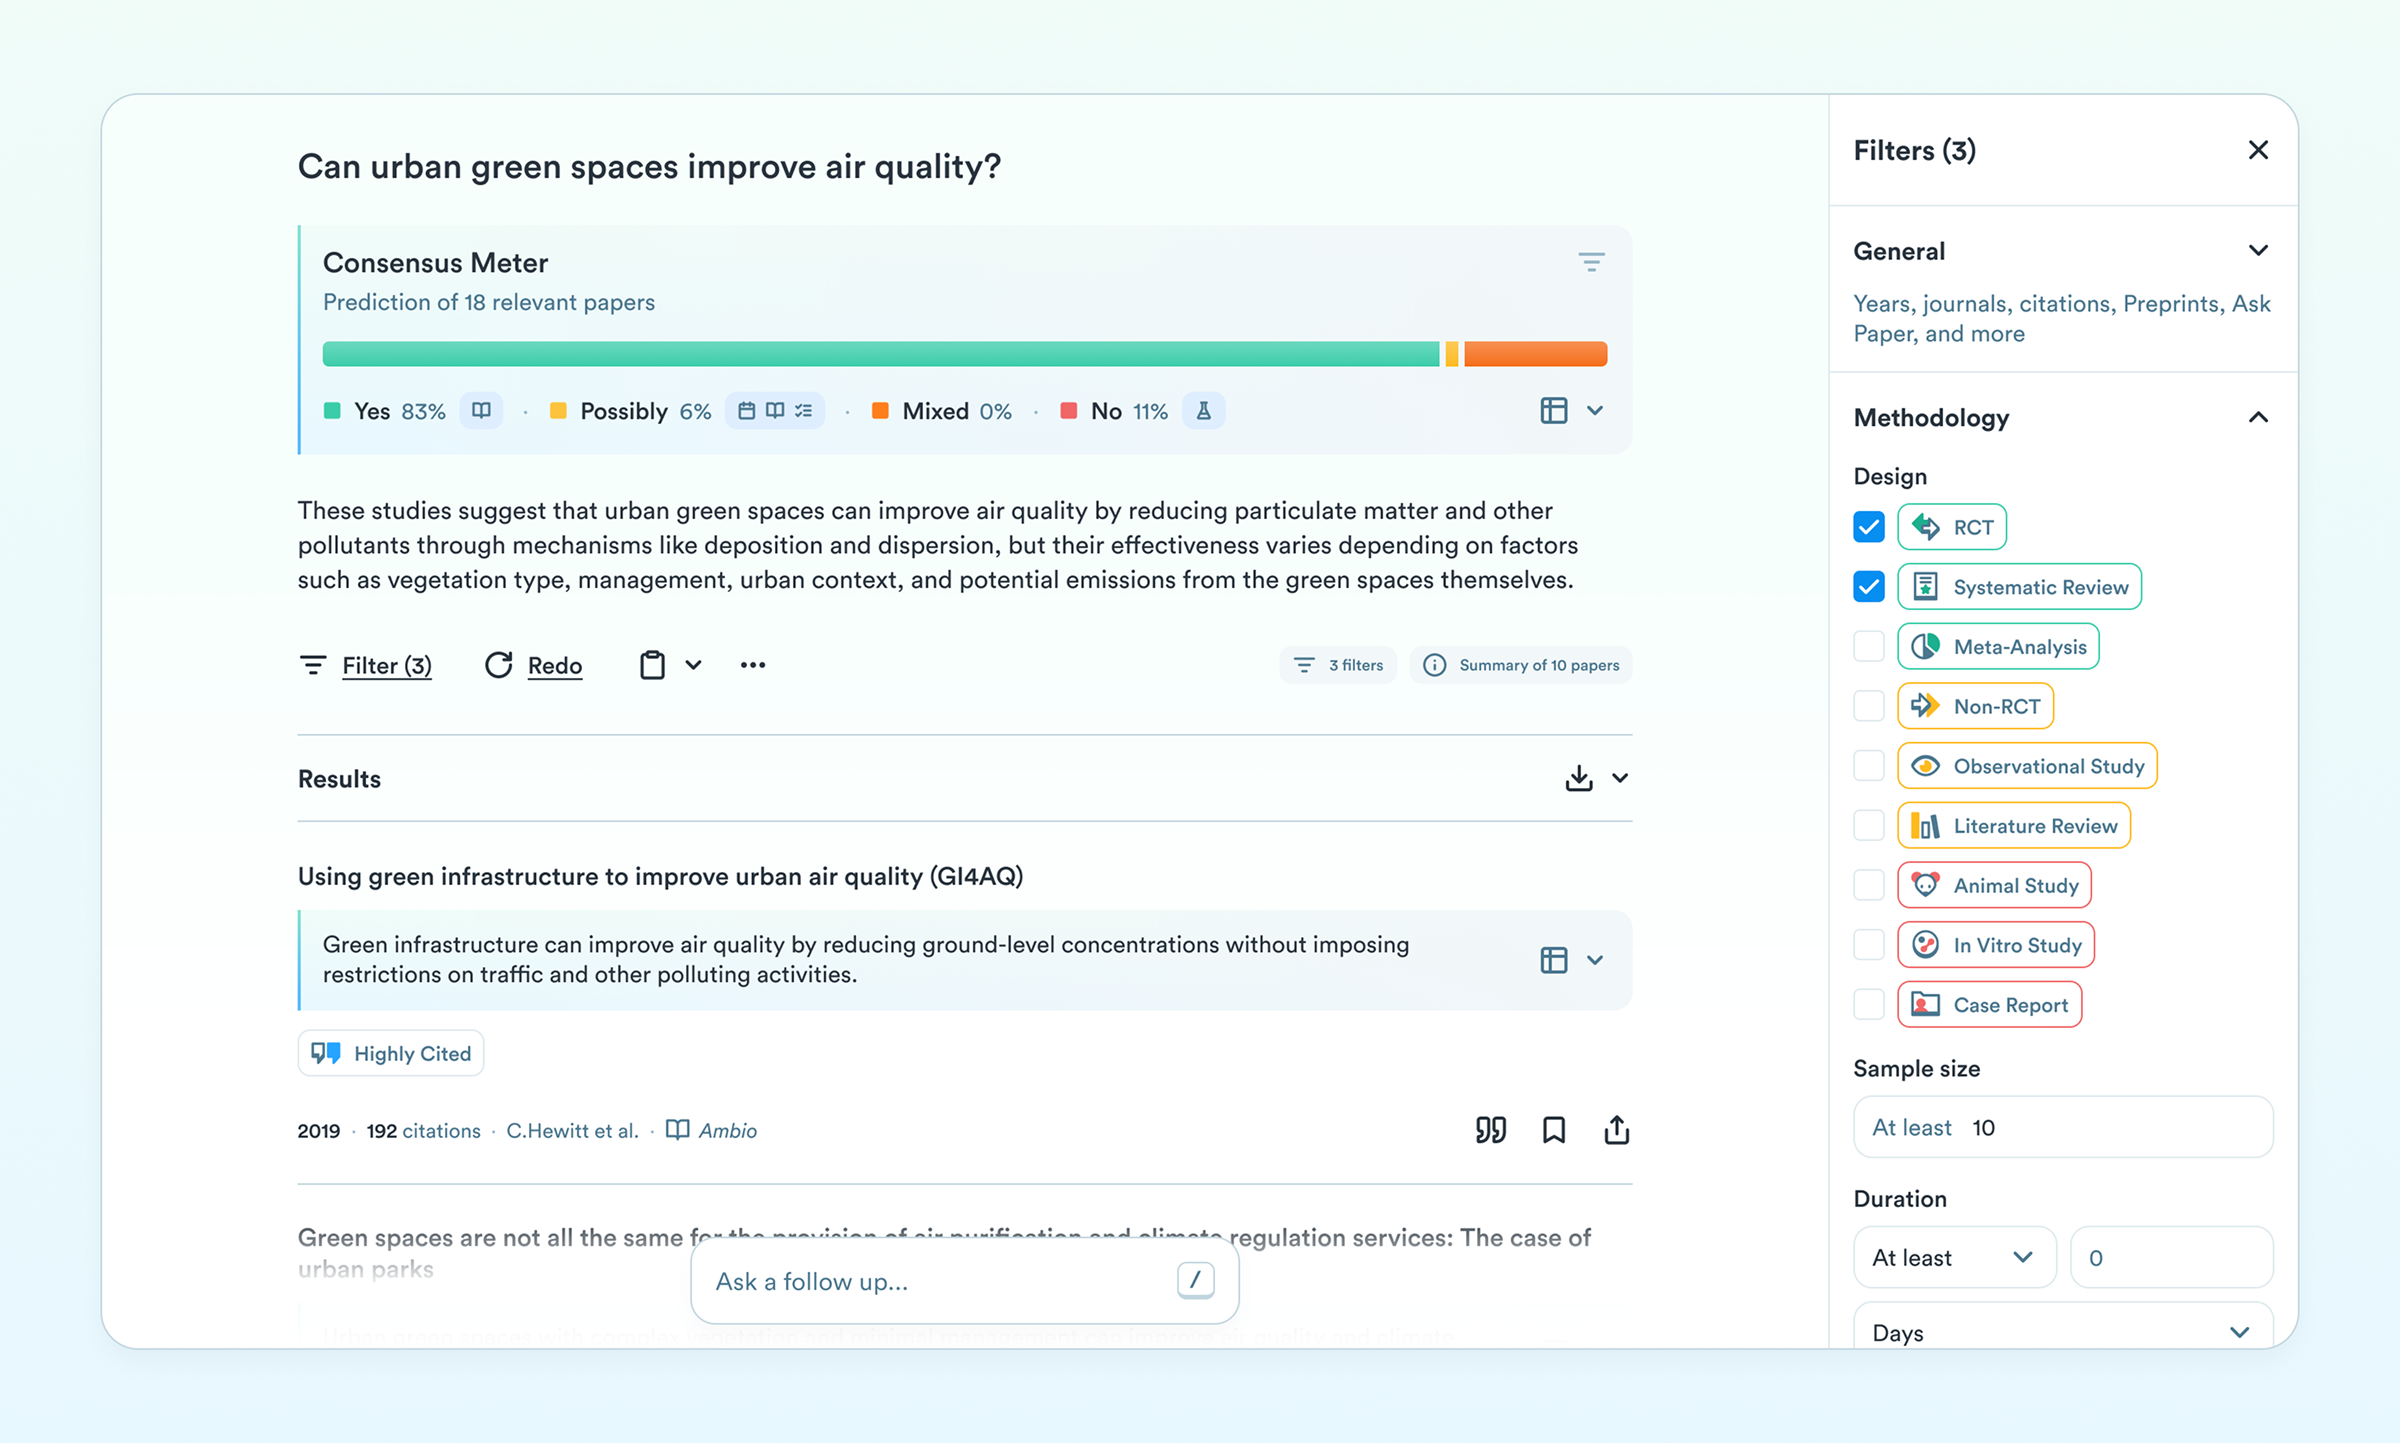Click the orange No segment of consensus bar
Screen dimensions: 2400x1443
(1536, 354)
